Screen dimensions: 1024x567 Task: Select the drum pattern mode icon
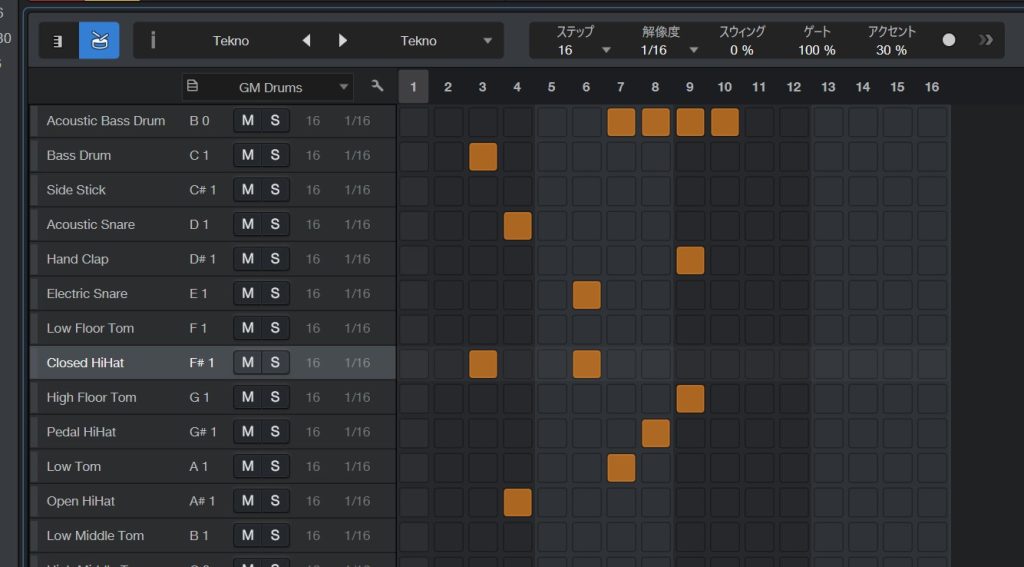(98, 41)
